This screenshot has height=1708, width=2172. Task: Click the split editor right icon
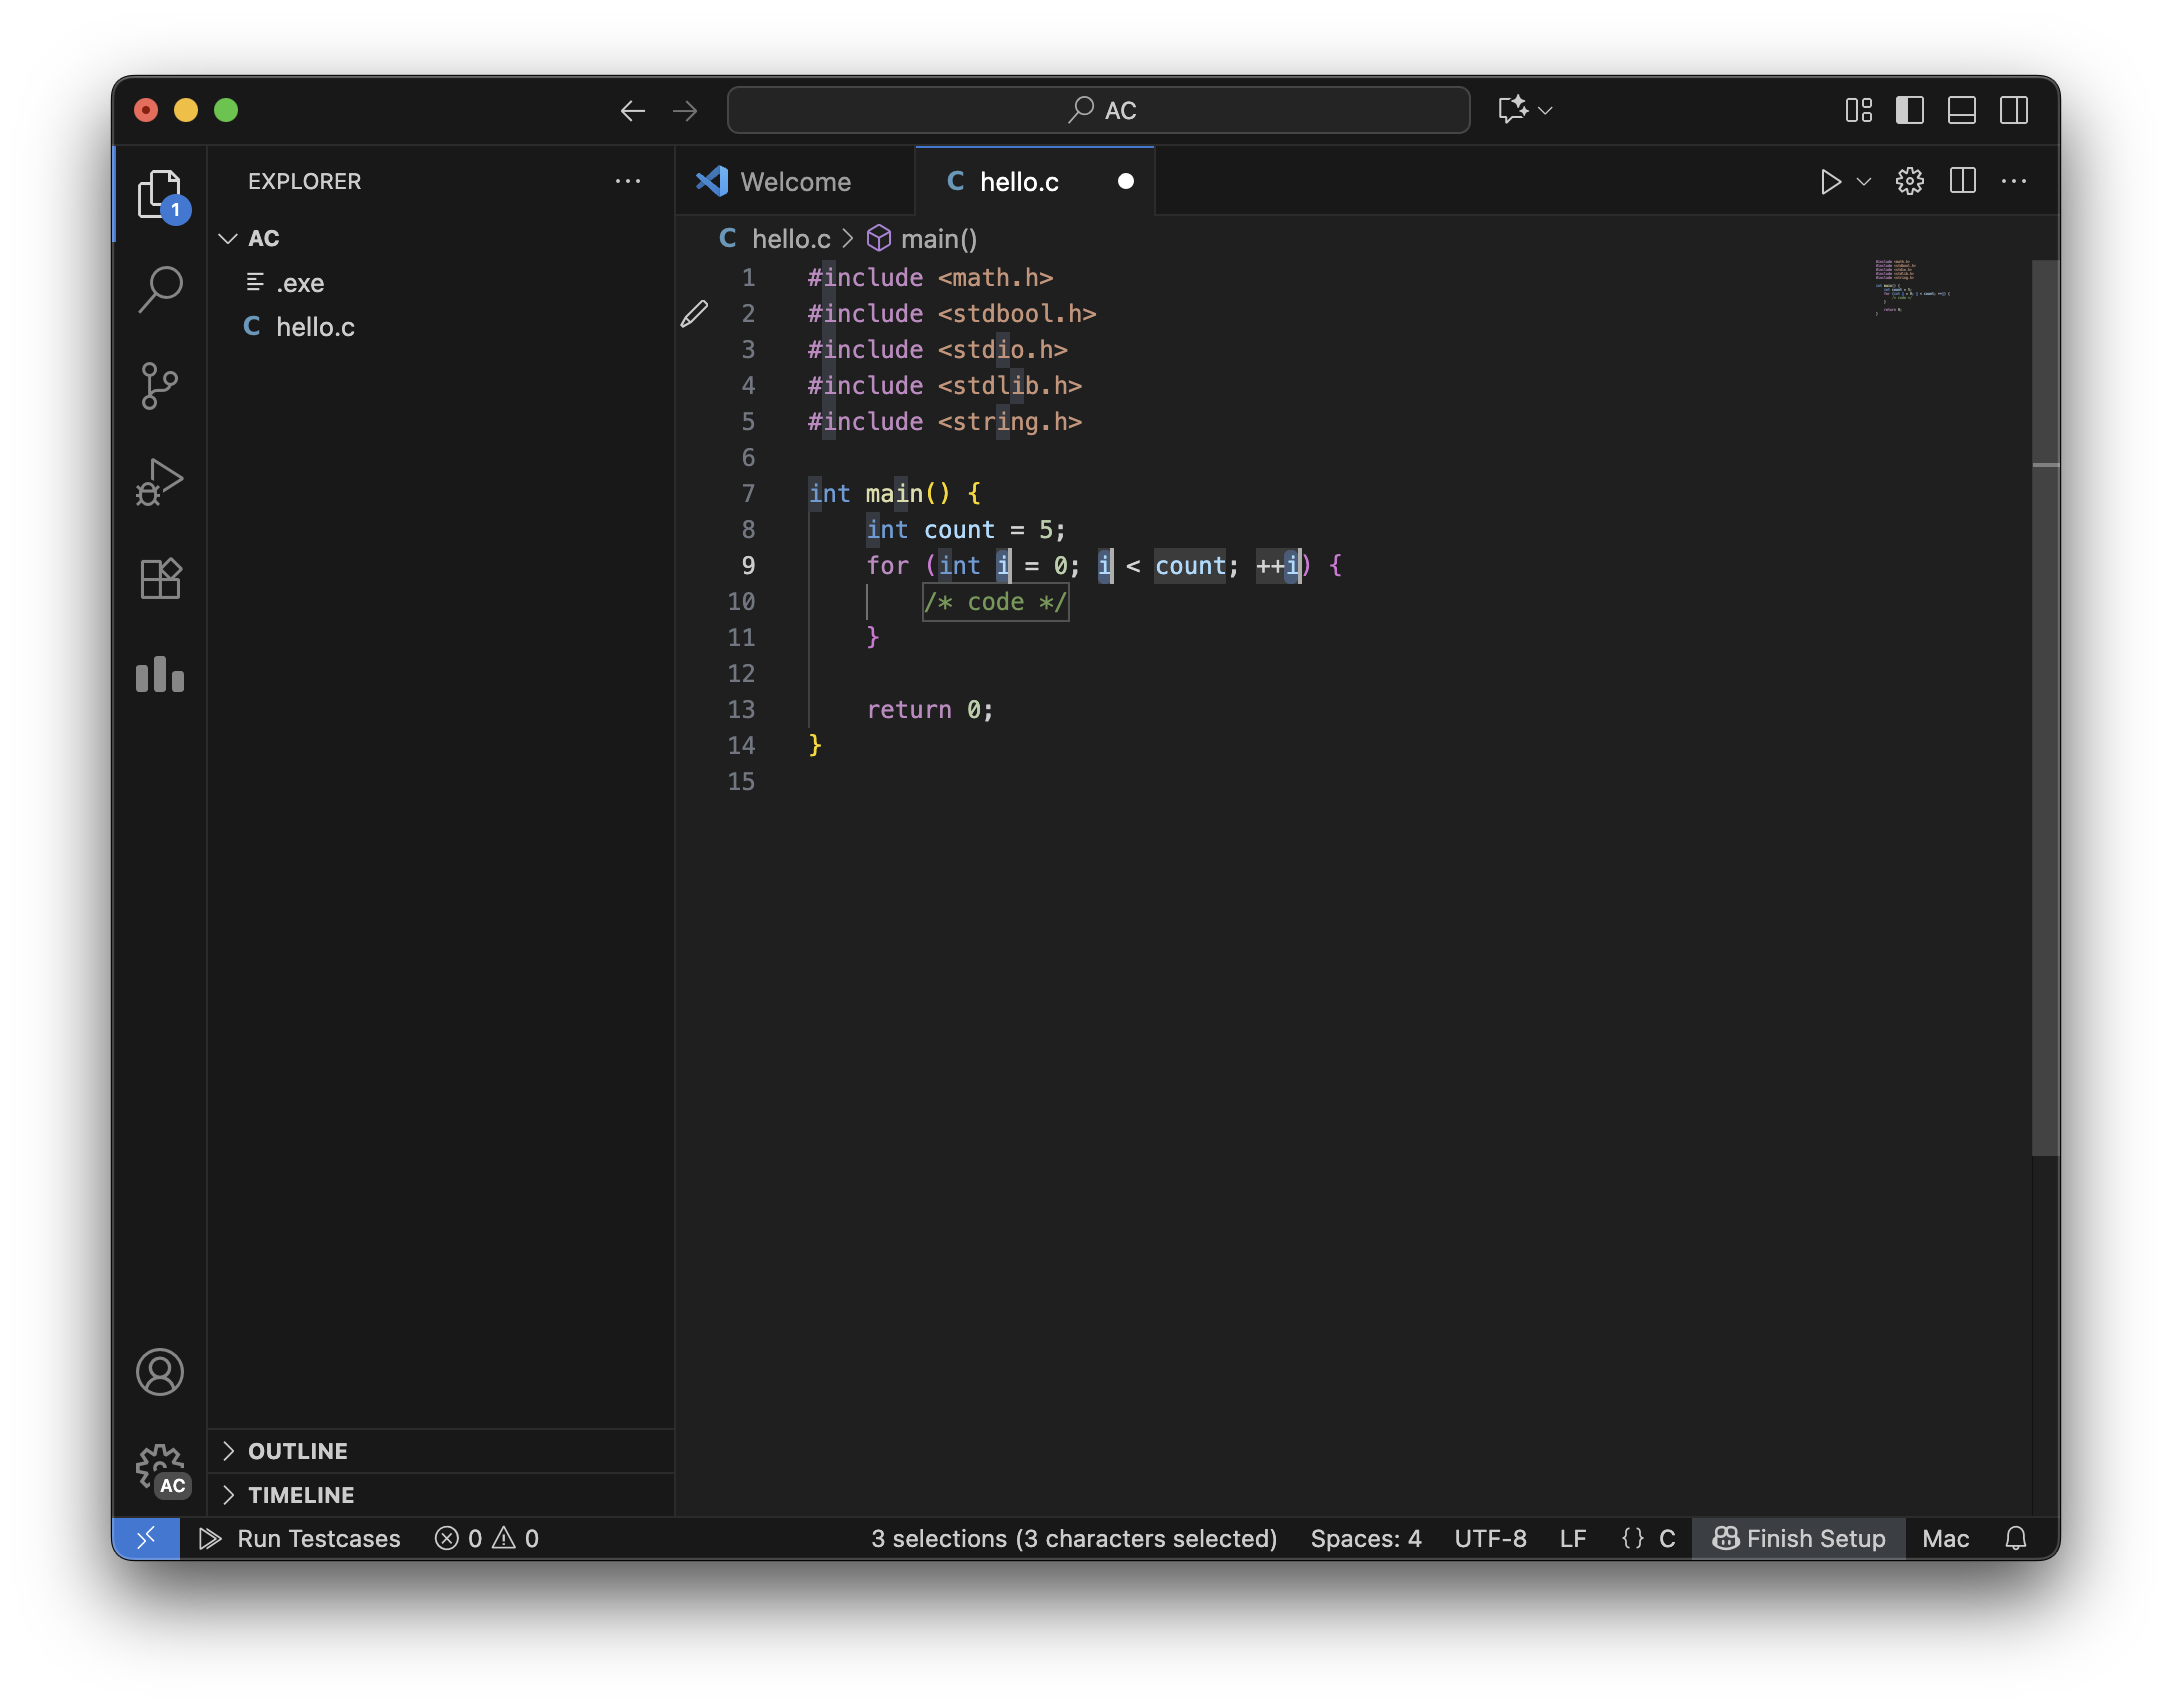coord(1962,182)
